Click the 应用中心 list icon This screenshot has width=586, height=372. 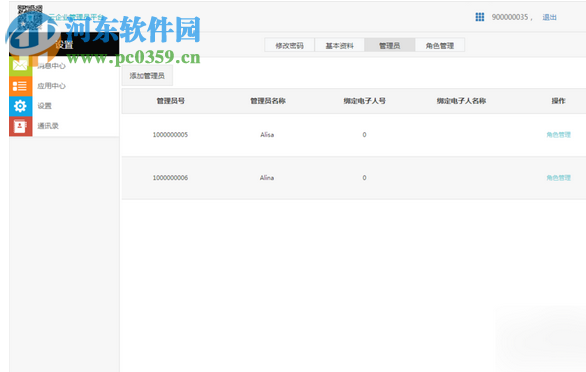(20, 86)
